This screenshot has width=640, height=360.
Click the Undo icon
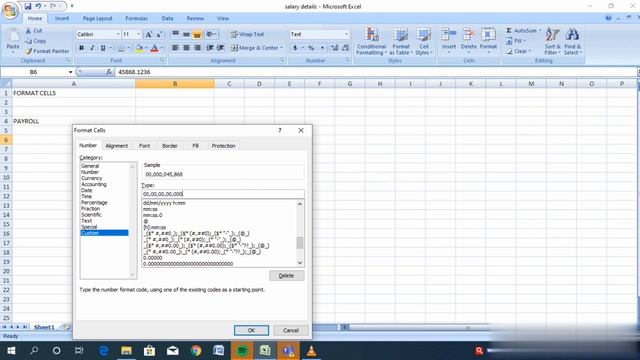click(x=38, y=6)
